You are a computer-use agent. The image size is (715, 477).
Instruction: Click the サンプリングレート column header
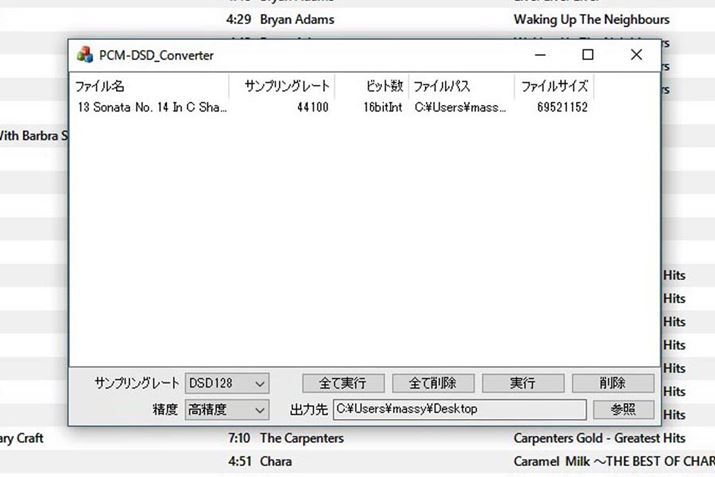tap(282, 86)
